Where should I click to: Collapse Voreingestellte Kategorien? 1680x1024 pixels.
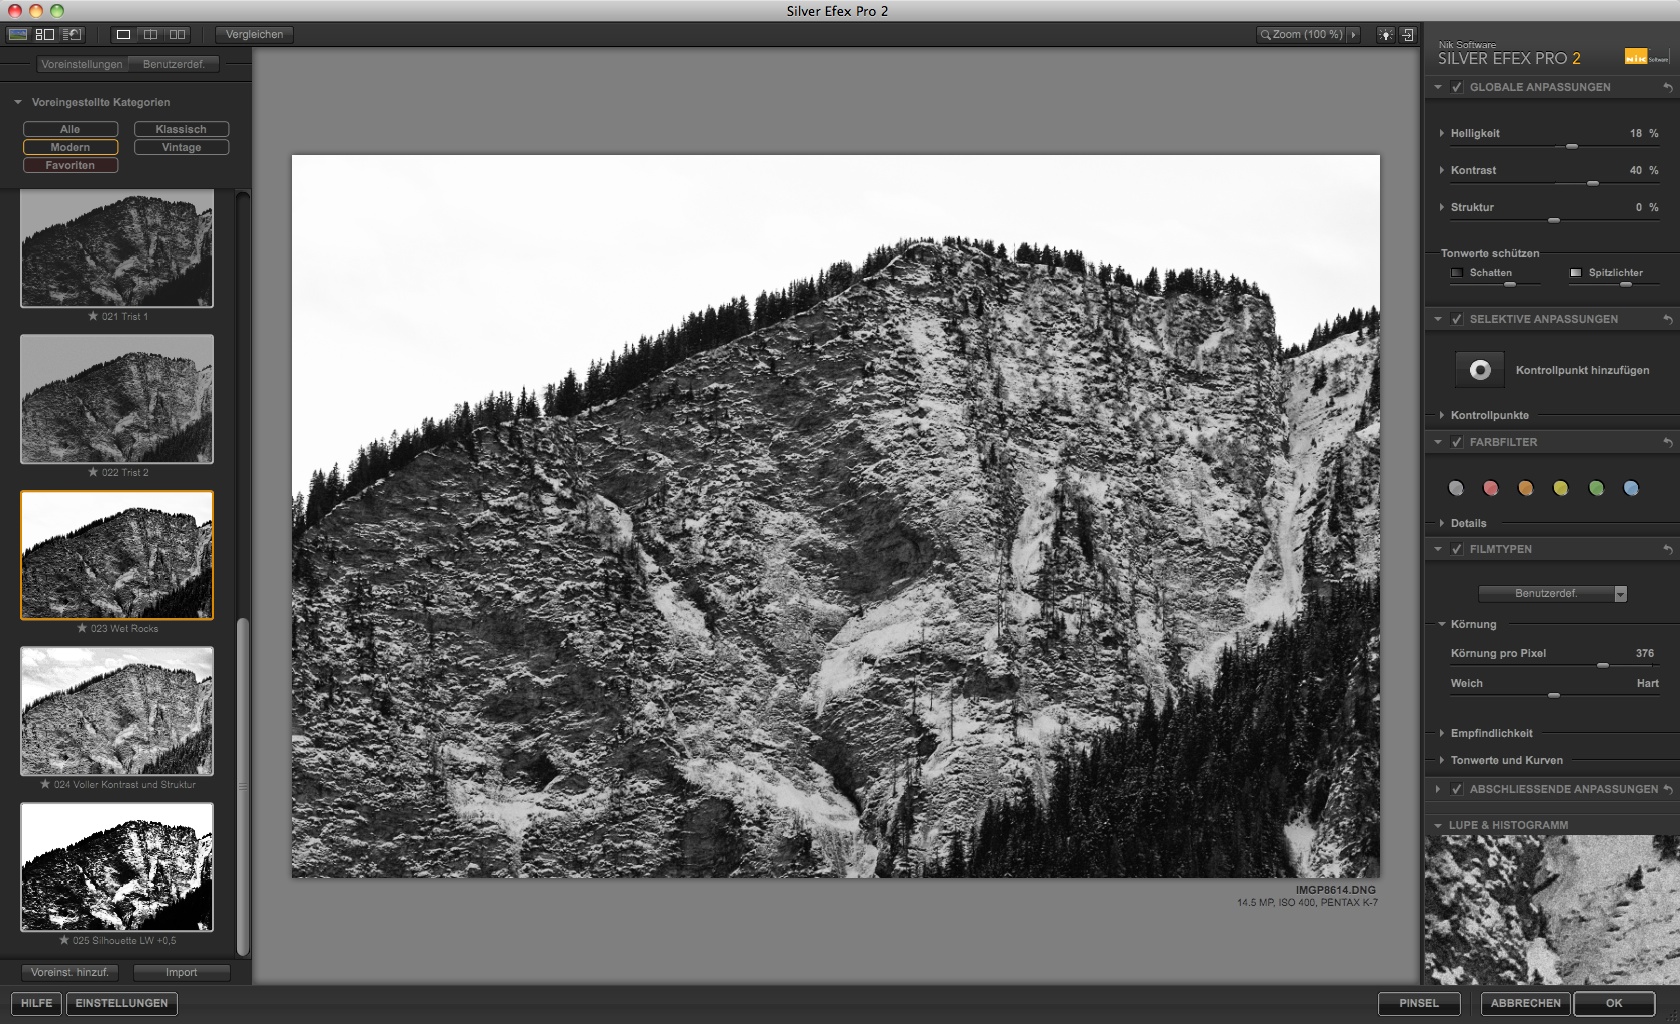18,102
